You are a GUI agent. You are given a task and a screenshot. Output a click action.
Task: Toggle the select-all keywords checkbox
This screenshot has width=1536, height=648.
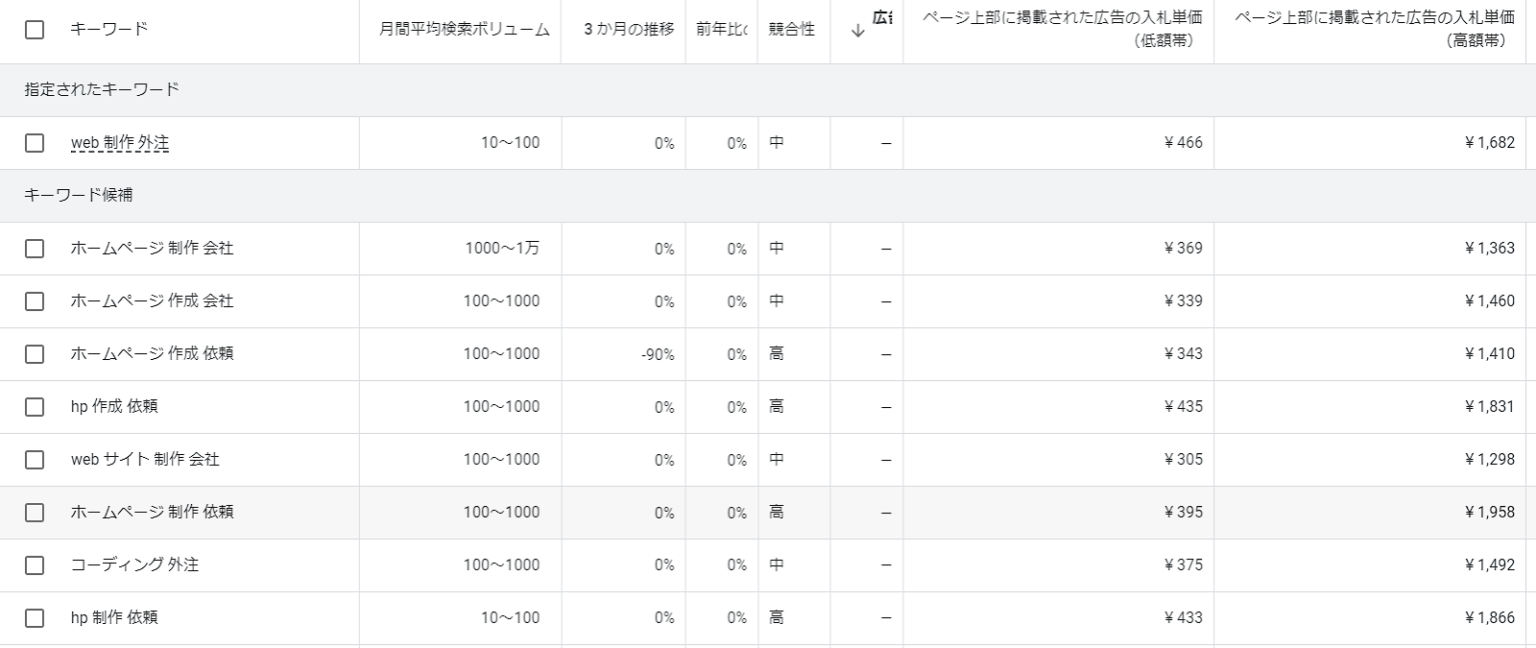(x=35, y=30)
